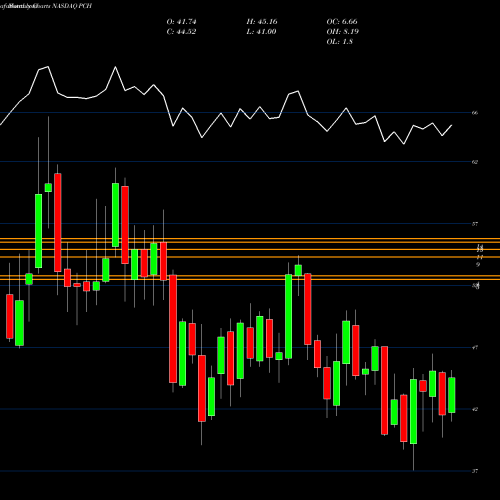Click the 66 price axis label
Viewport: 500px width, 500px height.
(475, 113)
